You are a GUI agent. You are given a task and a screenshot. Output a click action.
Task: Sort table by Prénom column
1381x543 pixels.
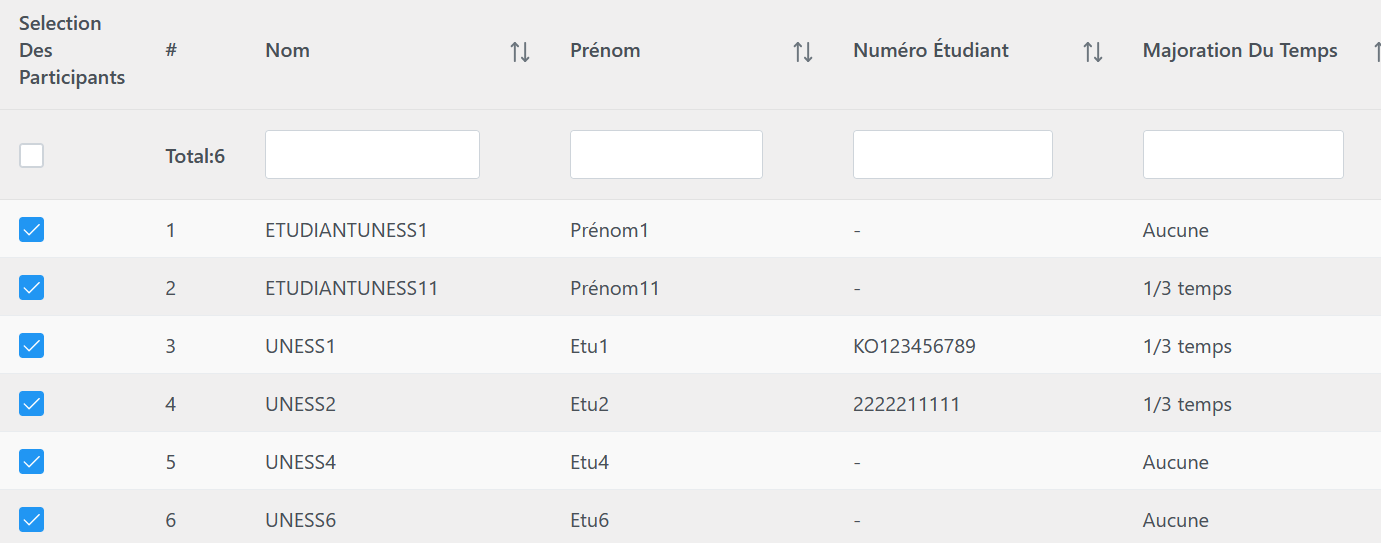tap(802, 52)
